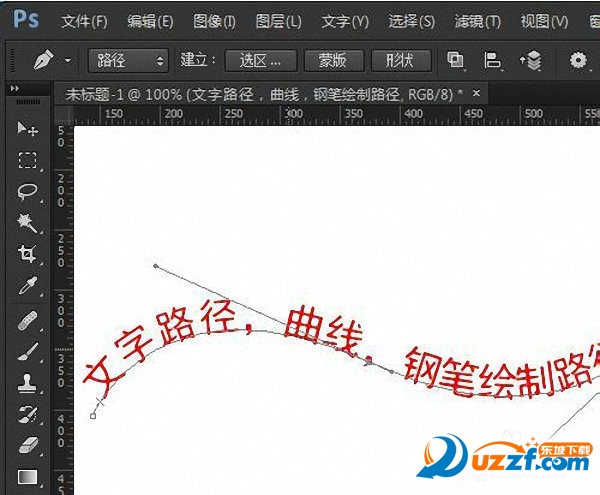Select the Magic Wand tool
Screen dimensions: 600x495
click(27, 222)
